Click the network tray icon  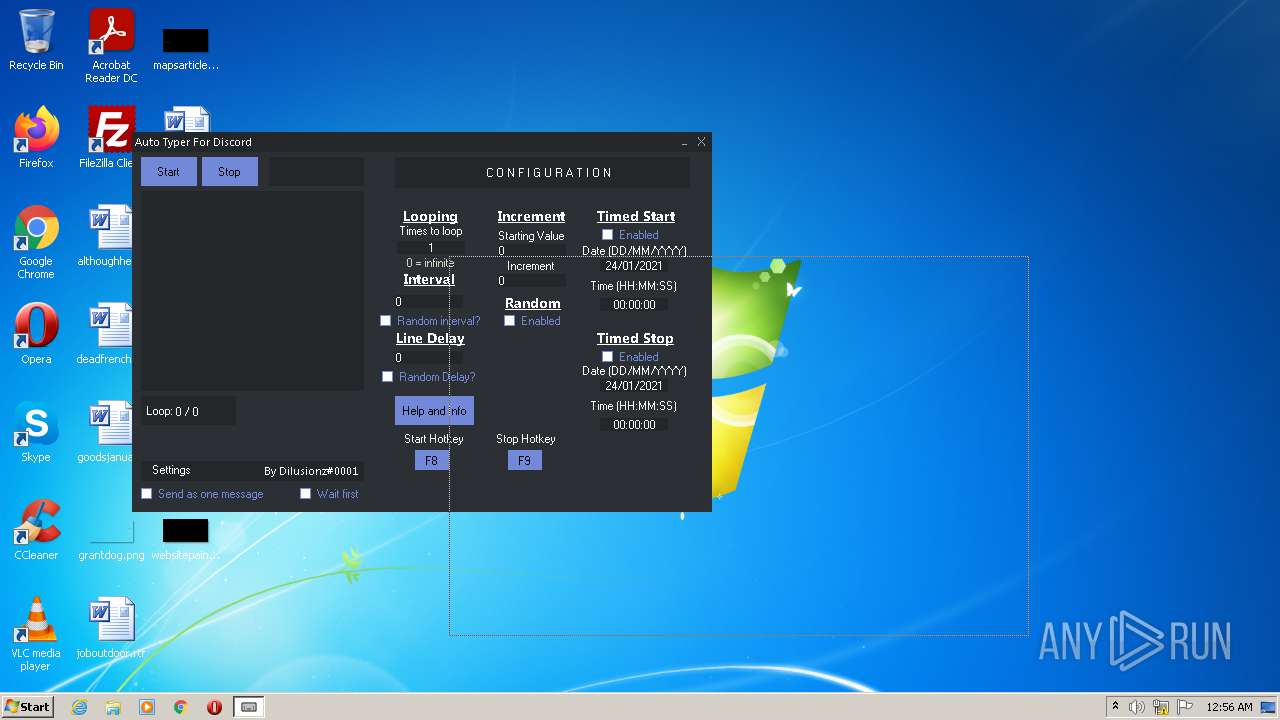point(1161,707)
